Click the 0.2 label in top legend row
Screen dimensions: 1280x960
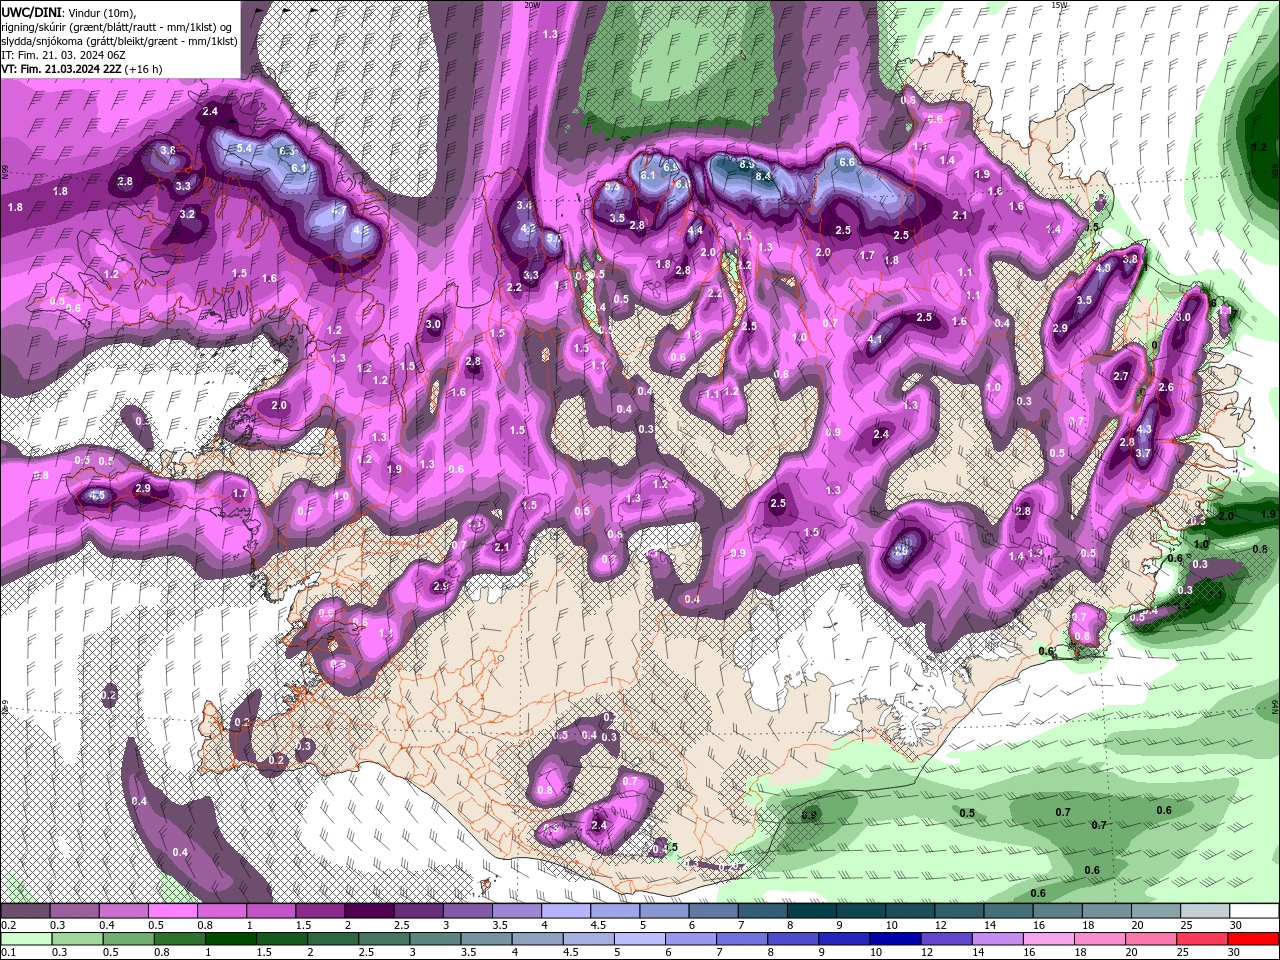8,925
